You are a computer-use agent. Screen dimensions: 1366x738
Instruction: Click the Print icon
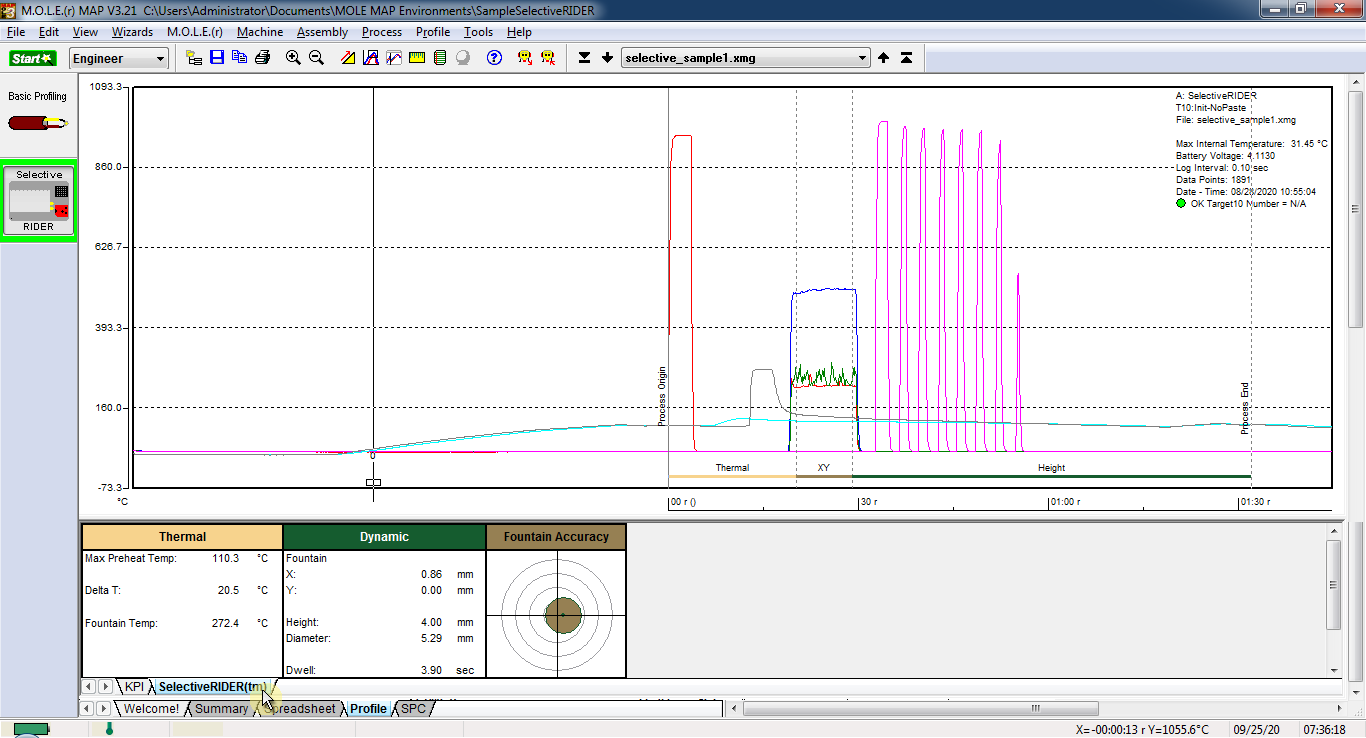click(x=262, y=58)
